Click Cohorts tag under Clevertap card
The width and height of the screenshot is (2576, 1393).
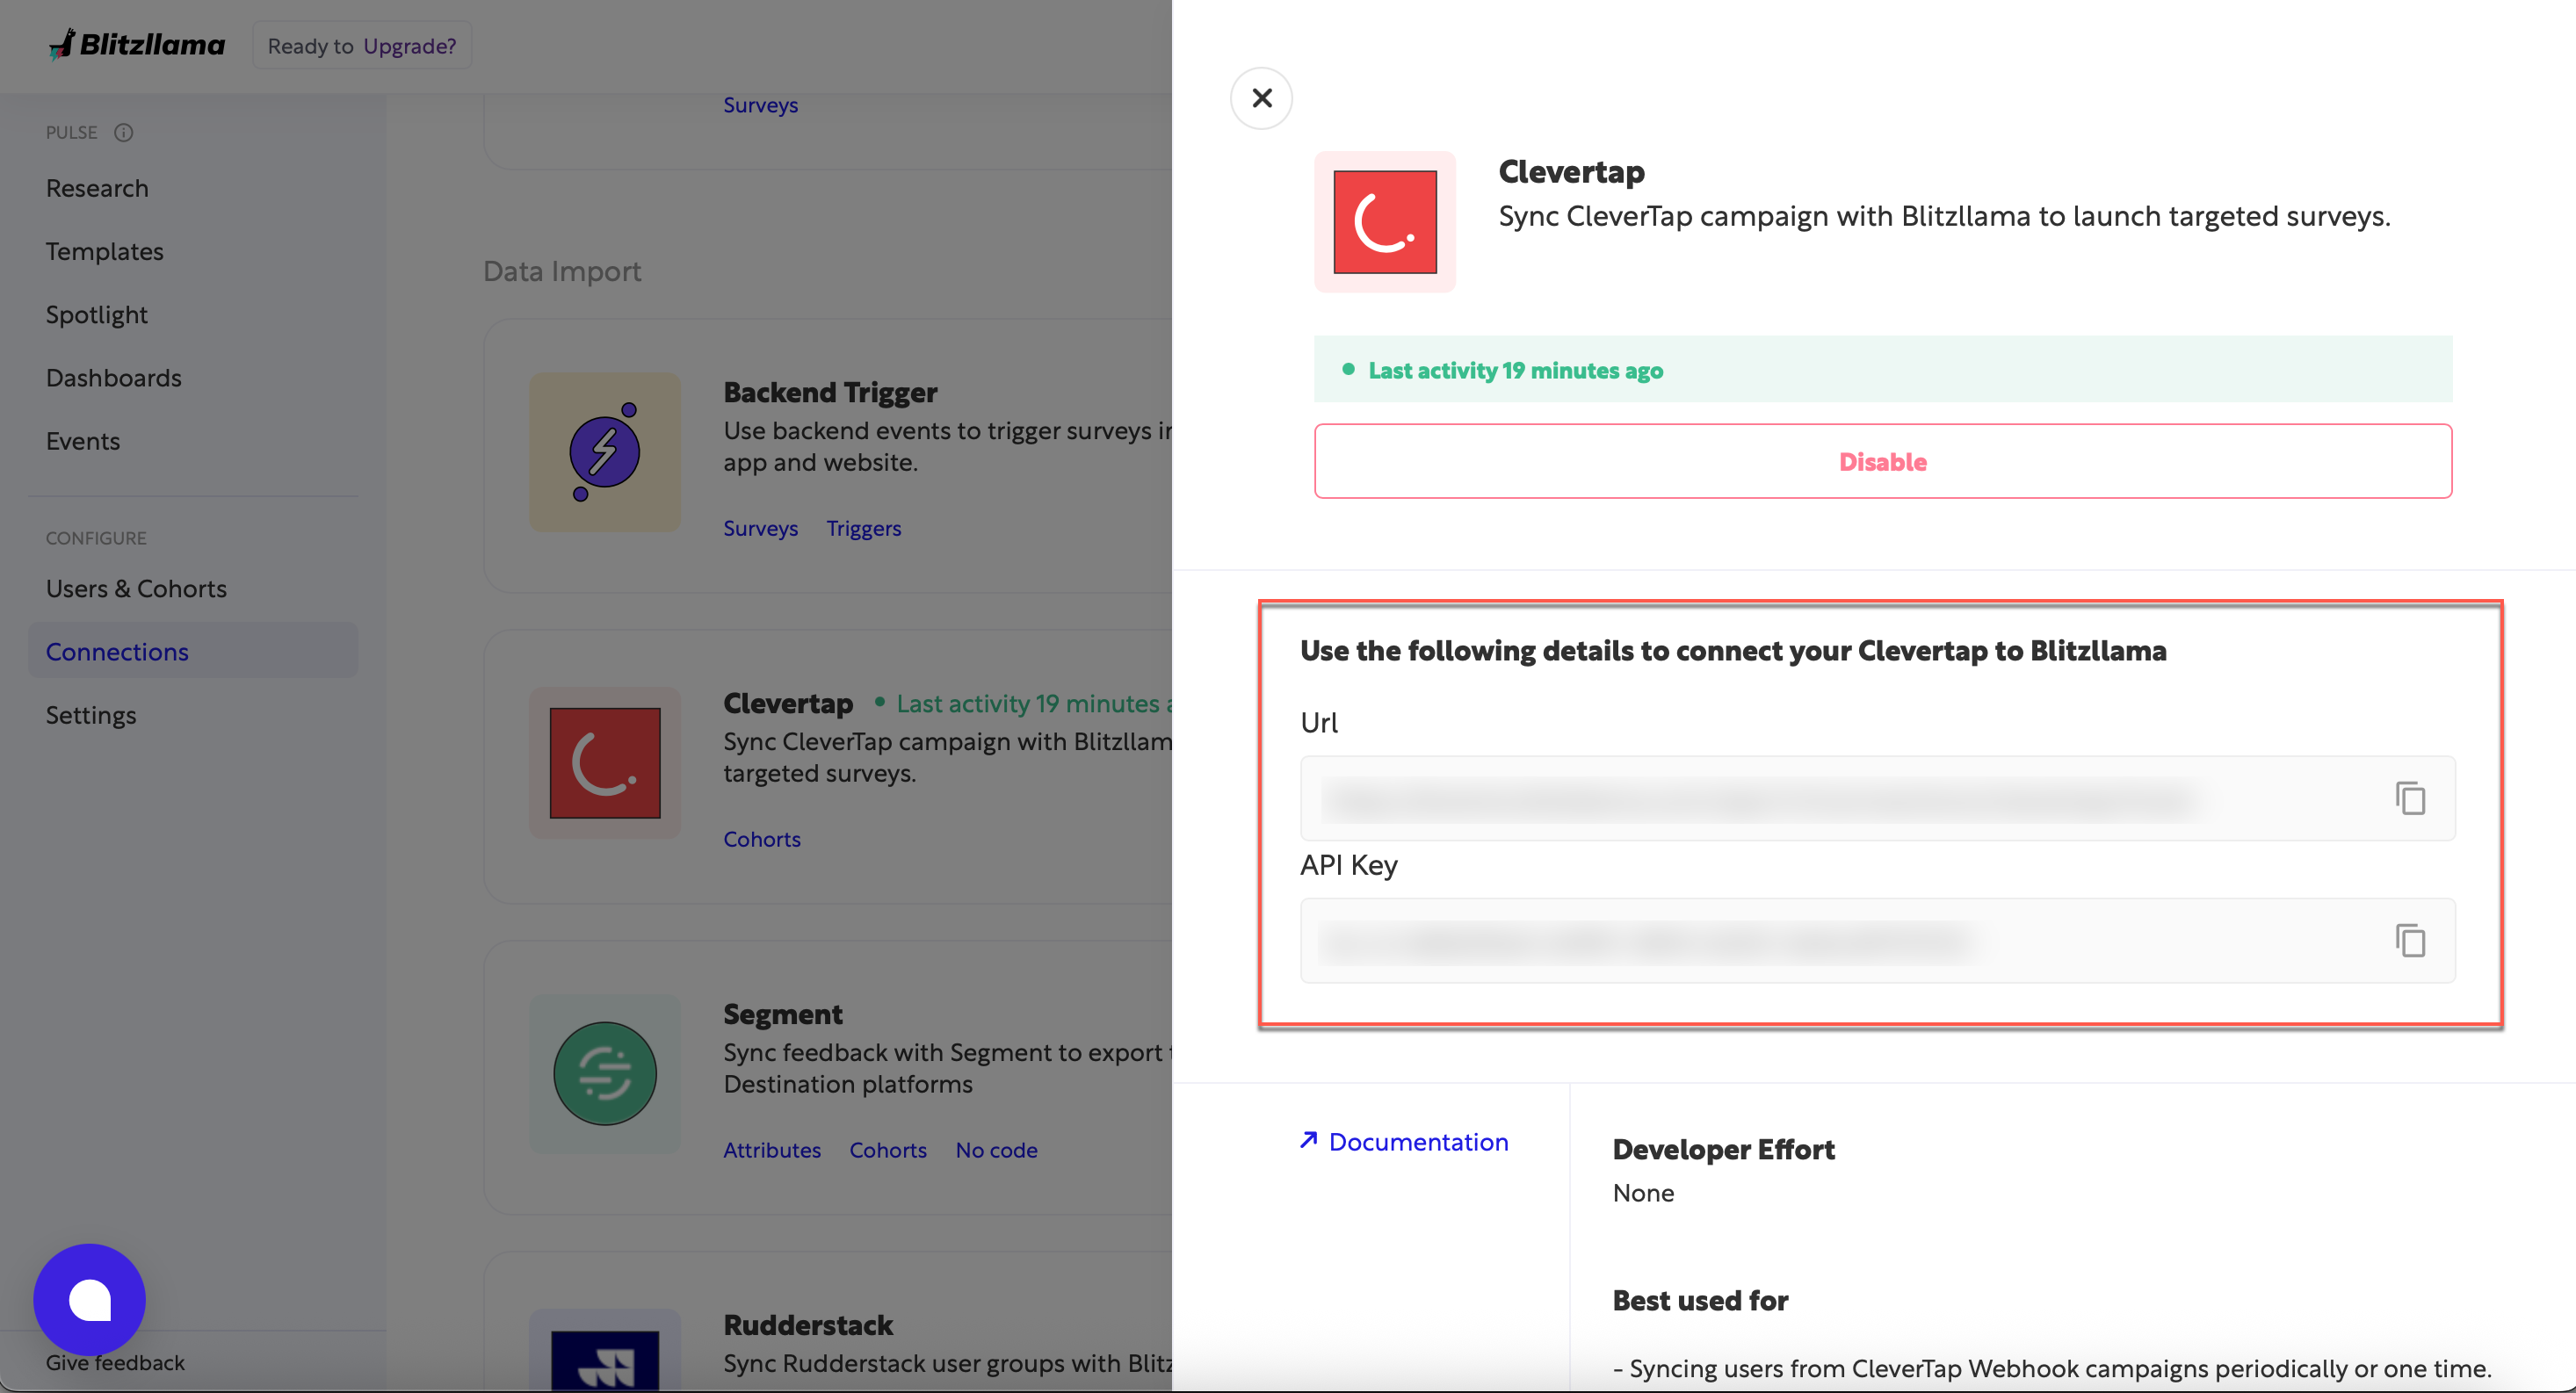click(762, 839)
